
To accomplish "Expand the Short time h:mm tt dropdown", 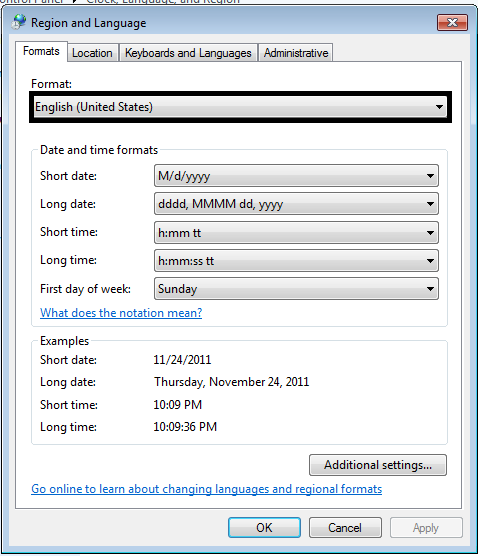I will tap(296, 233).
